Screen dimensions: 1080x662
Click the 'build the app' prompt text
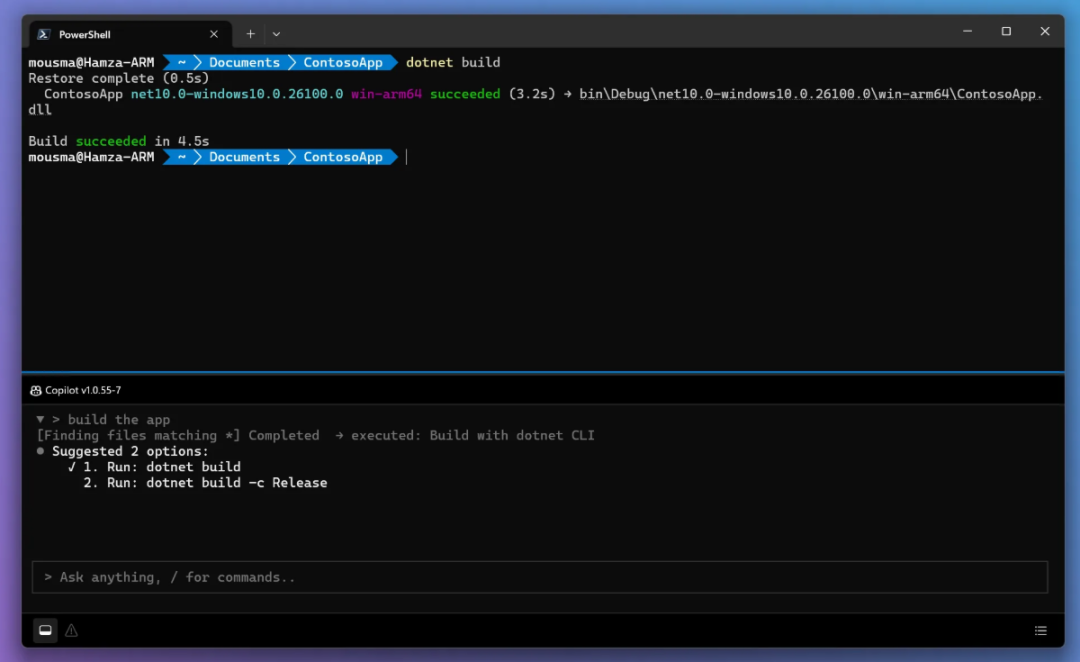[x=118, y=420]
